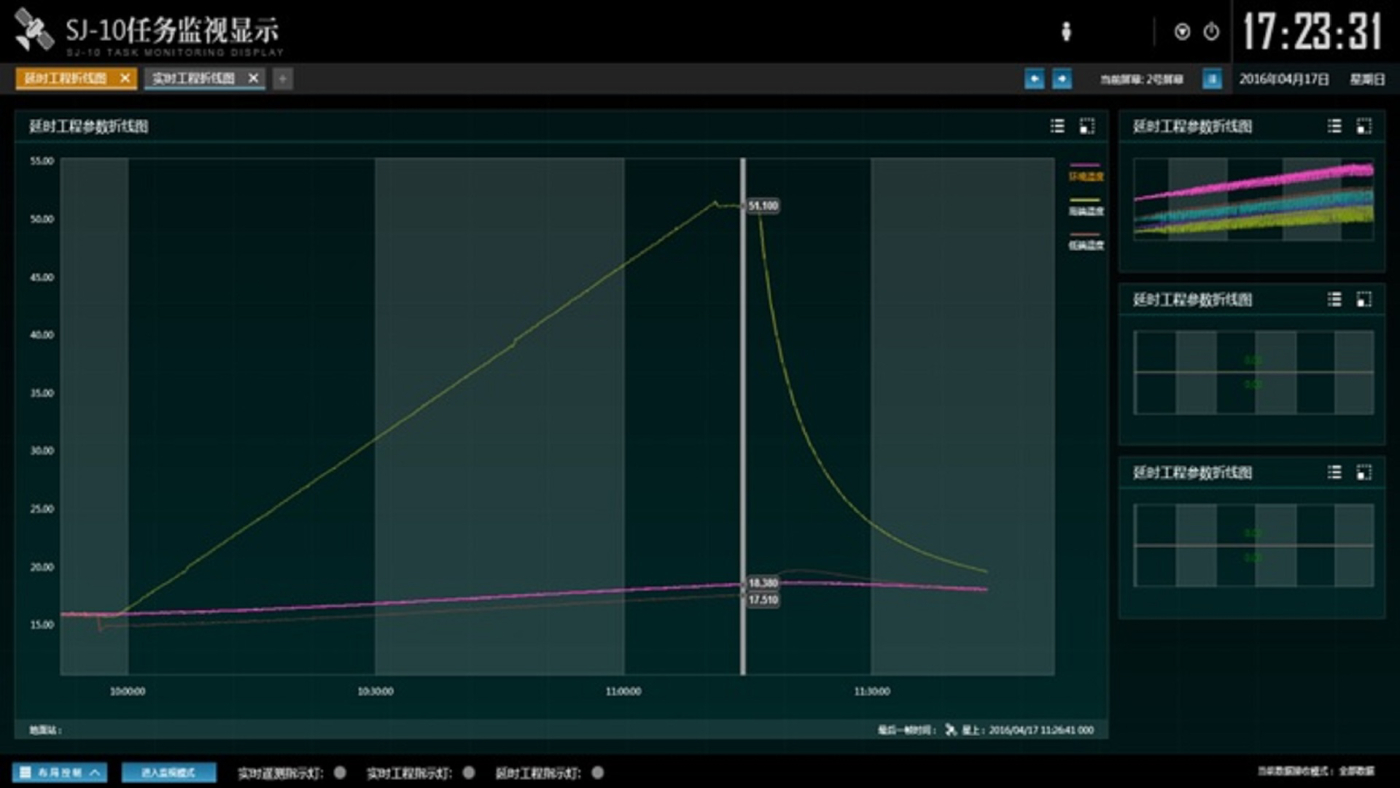This screenshot has height=788, width=1400.
Task: Click the 进入监视模式 button
Action: (x=169, y=773)
